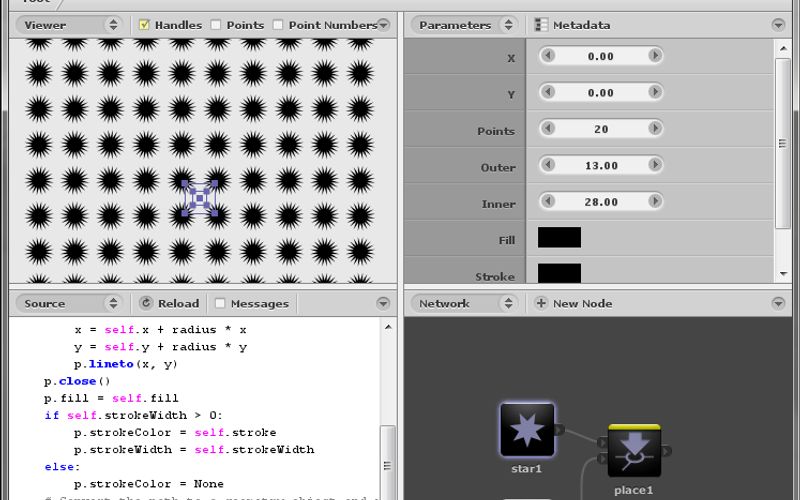Click the New Node plus icon

click(x=541, y=303)
